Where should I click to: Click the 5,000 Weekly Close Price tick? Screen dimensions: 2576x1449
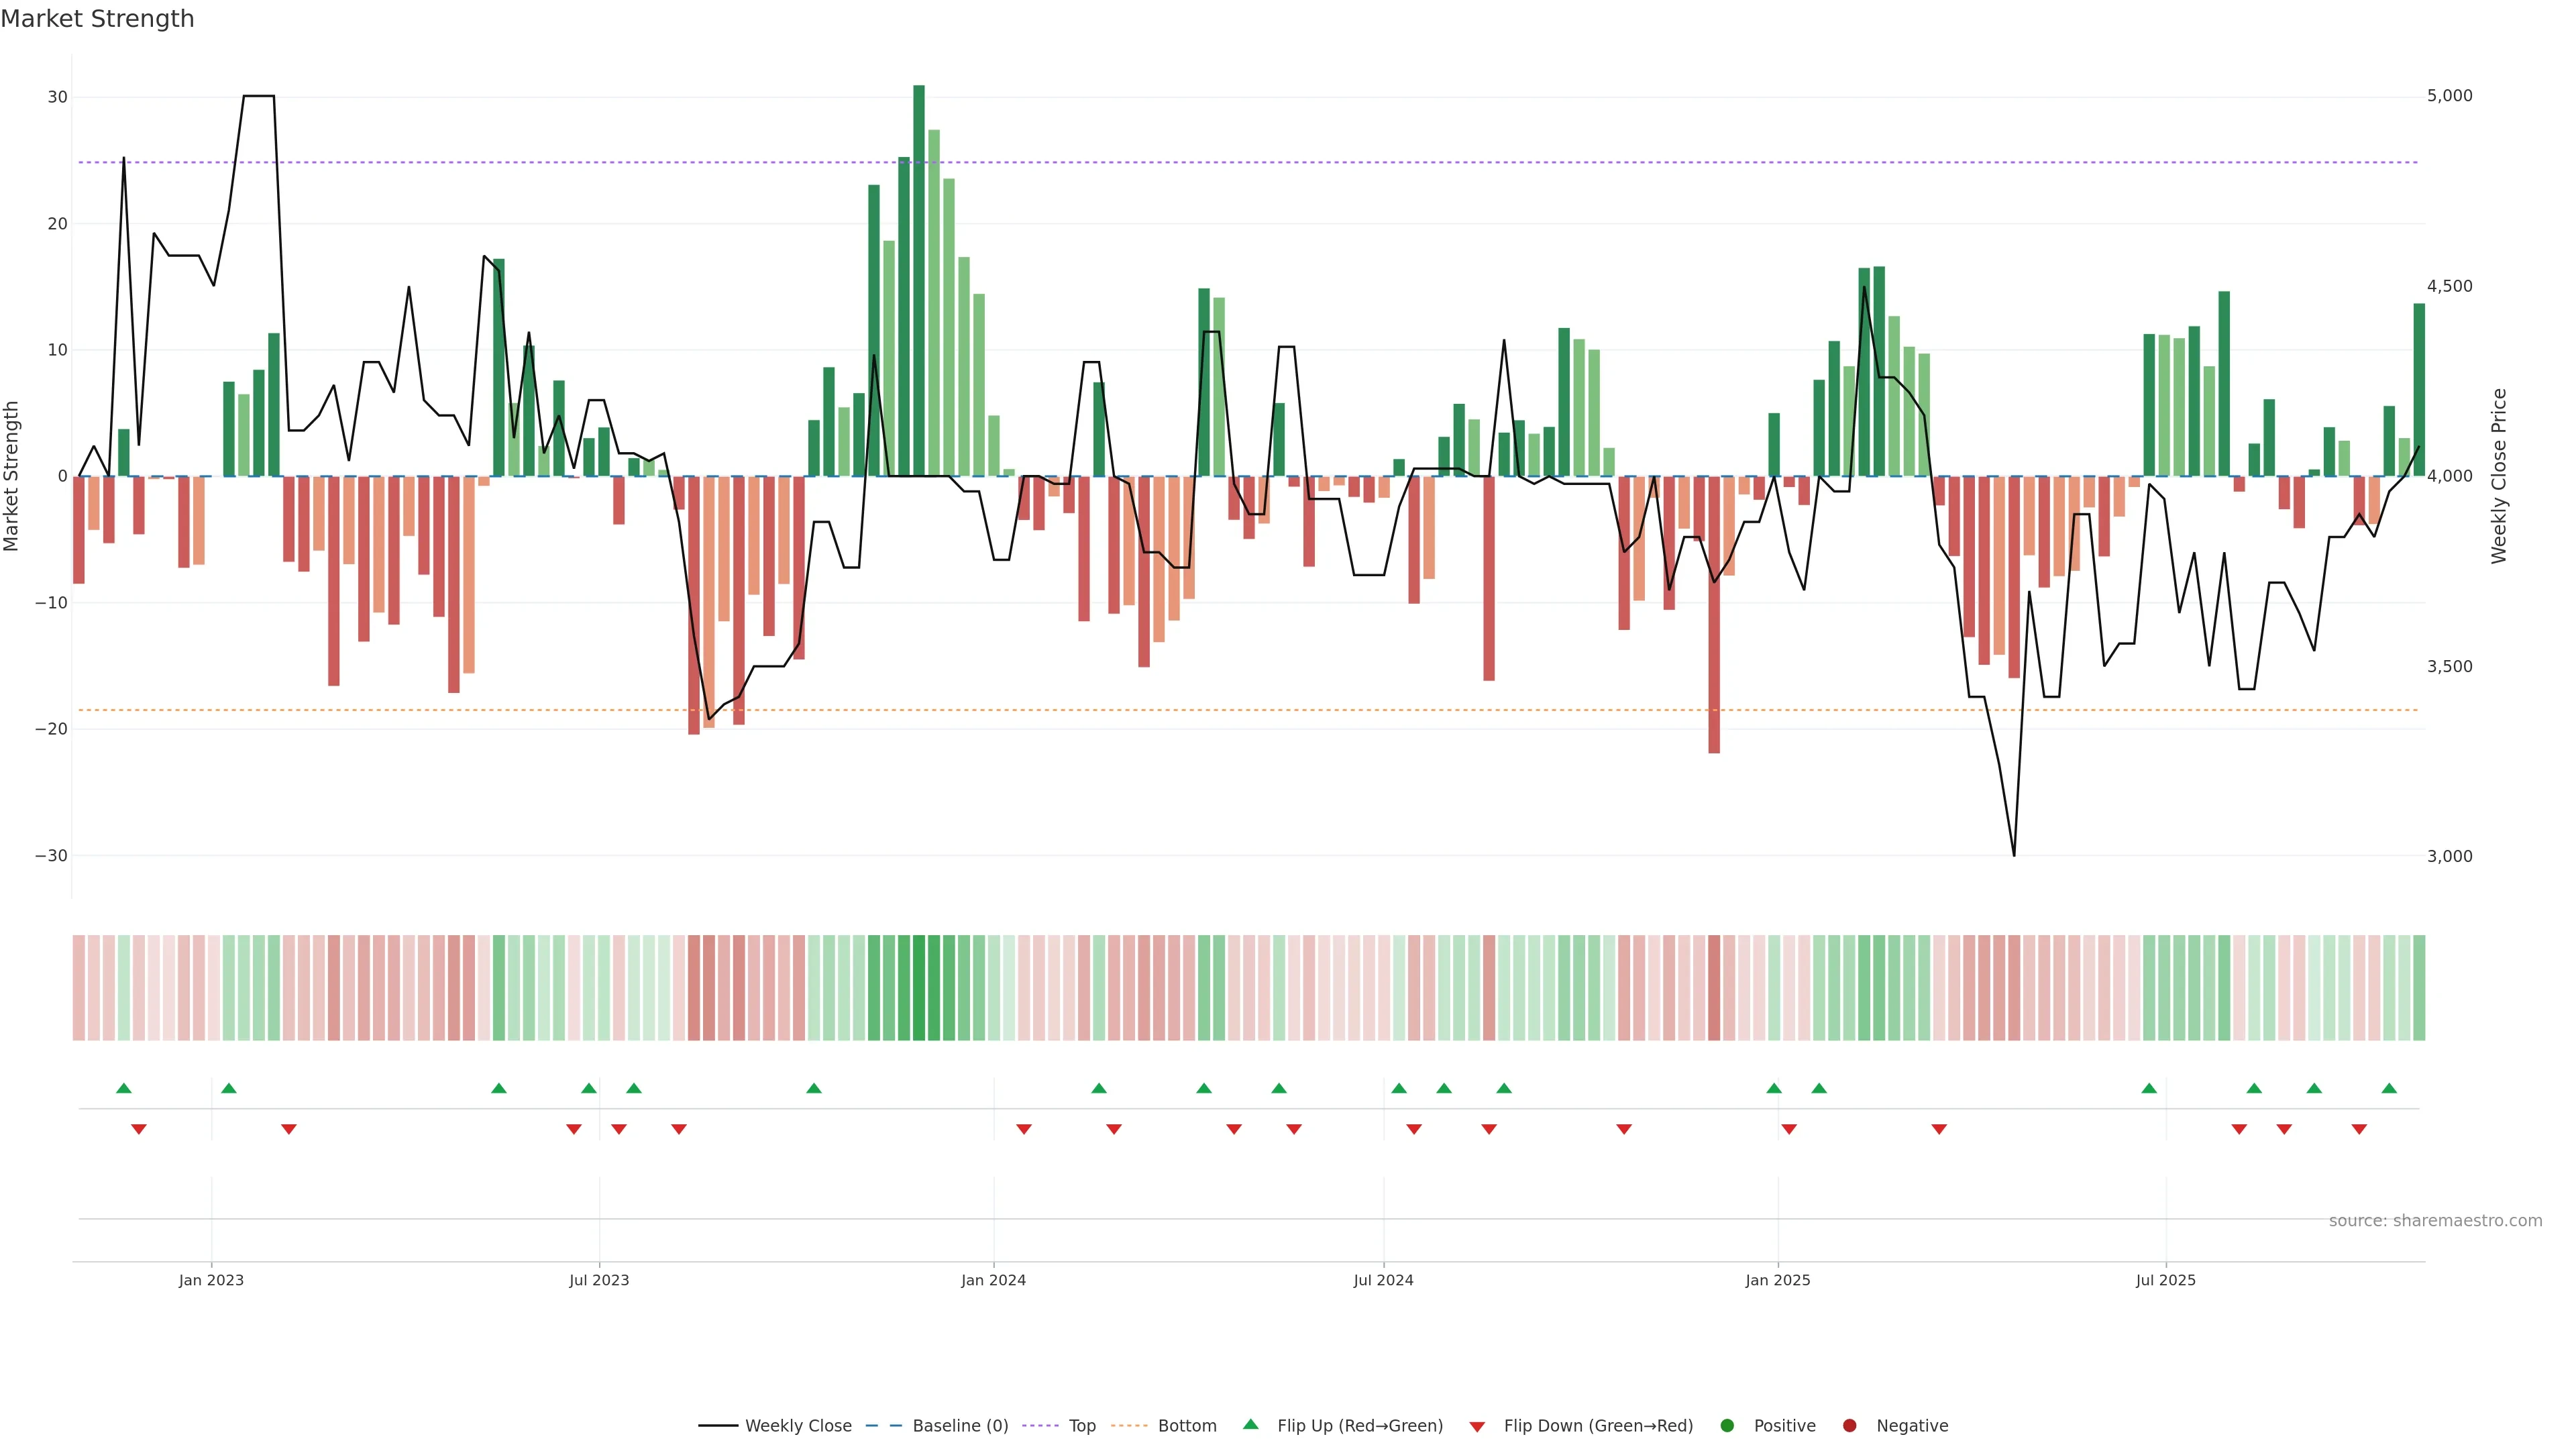pos(2449,96)
